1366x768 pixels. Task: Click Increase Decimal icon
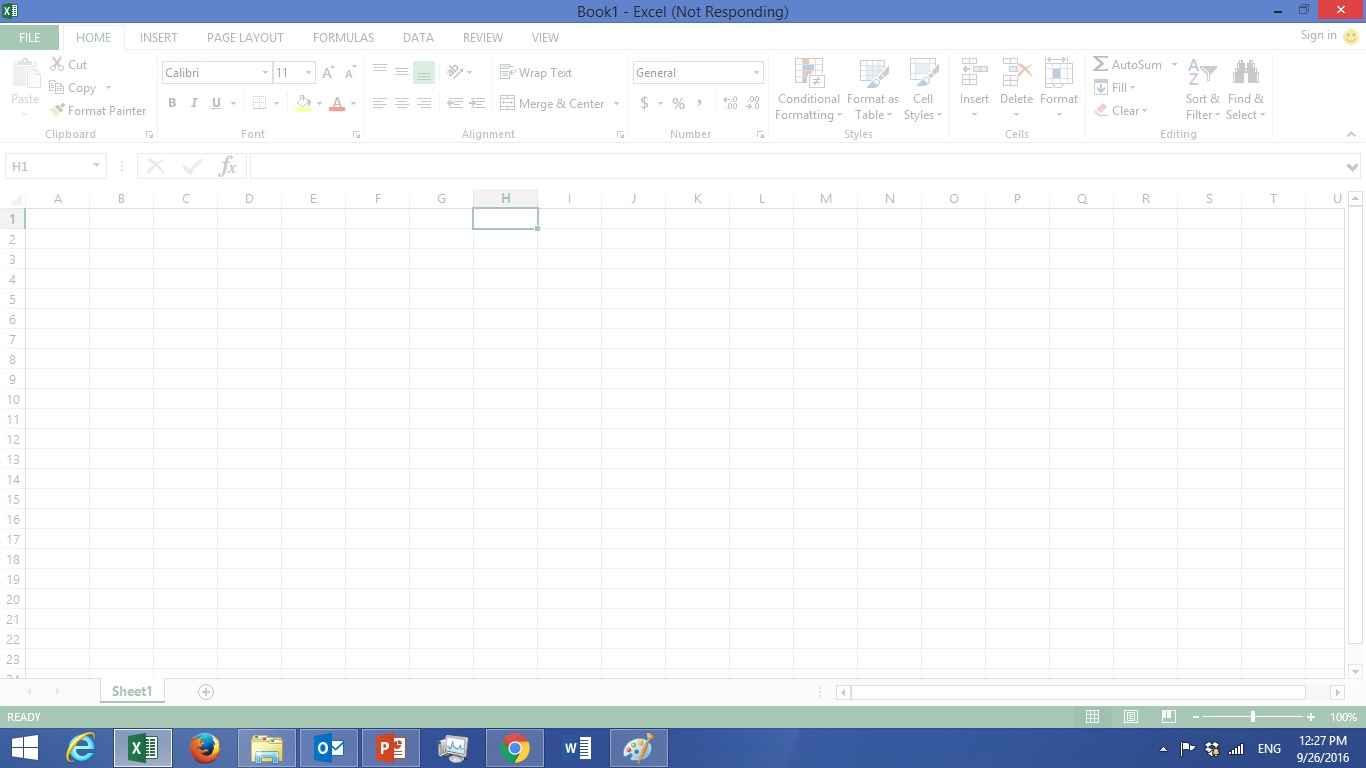730,103
